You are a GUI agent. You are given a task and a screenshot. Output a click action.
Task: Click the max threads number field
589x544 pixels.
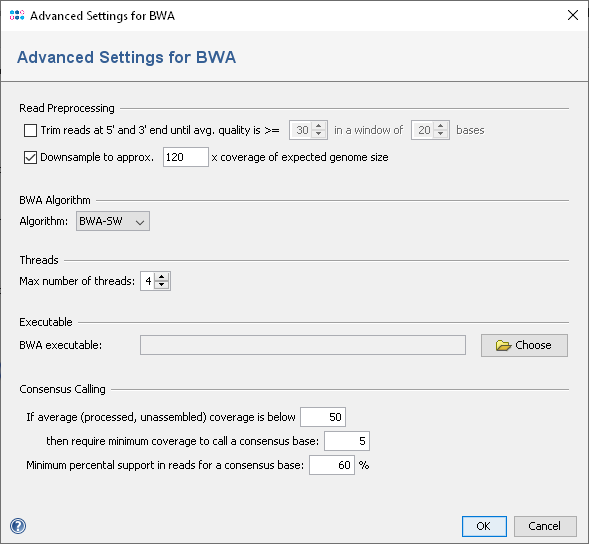pyautogui.click(x=148, y=281)
